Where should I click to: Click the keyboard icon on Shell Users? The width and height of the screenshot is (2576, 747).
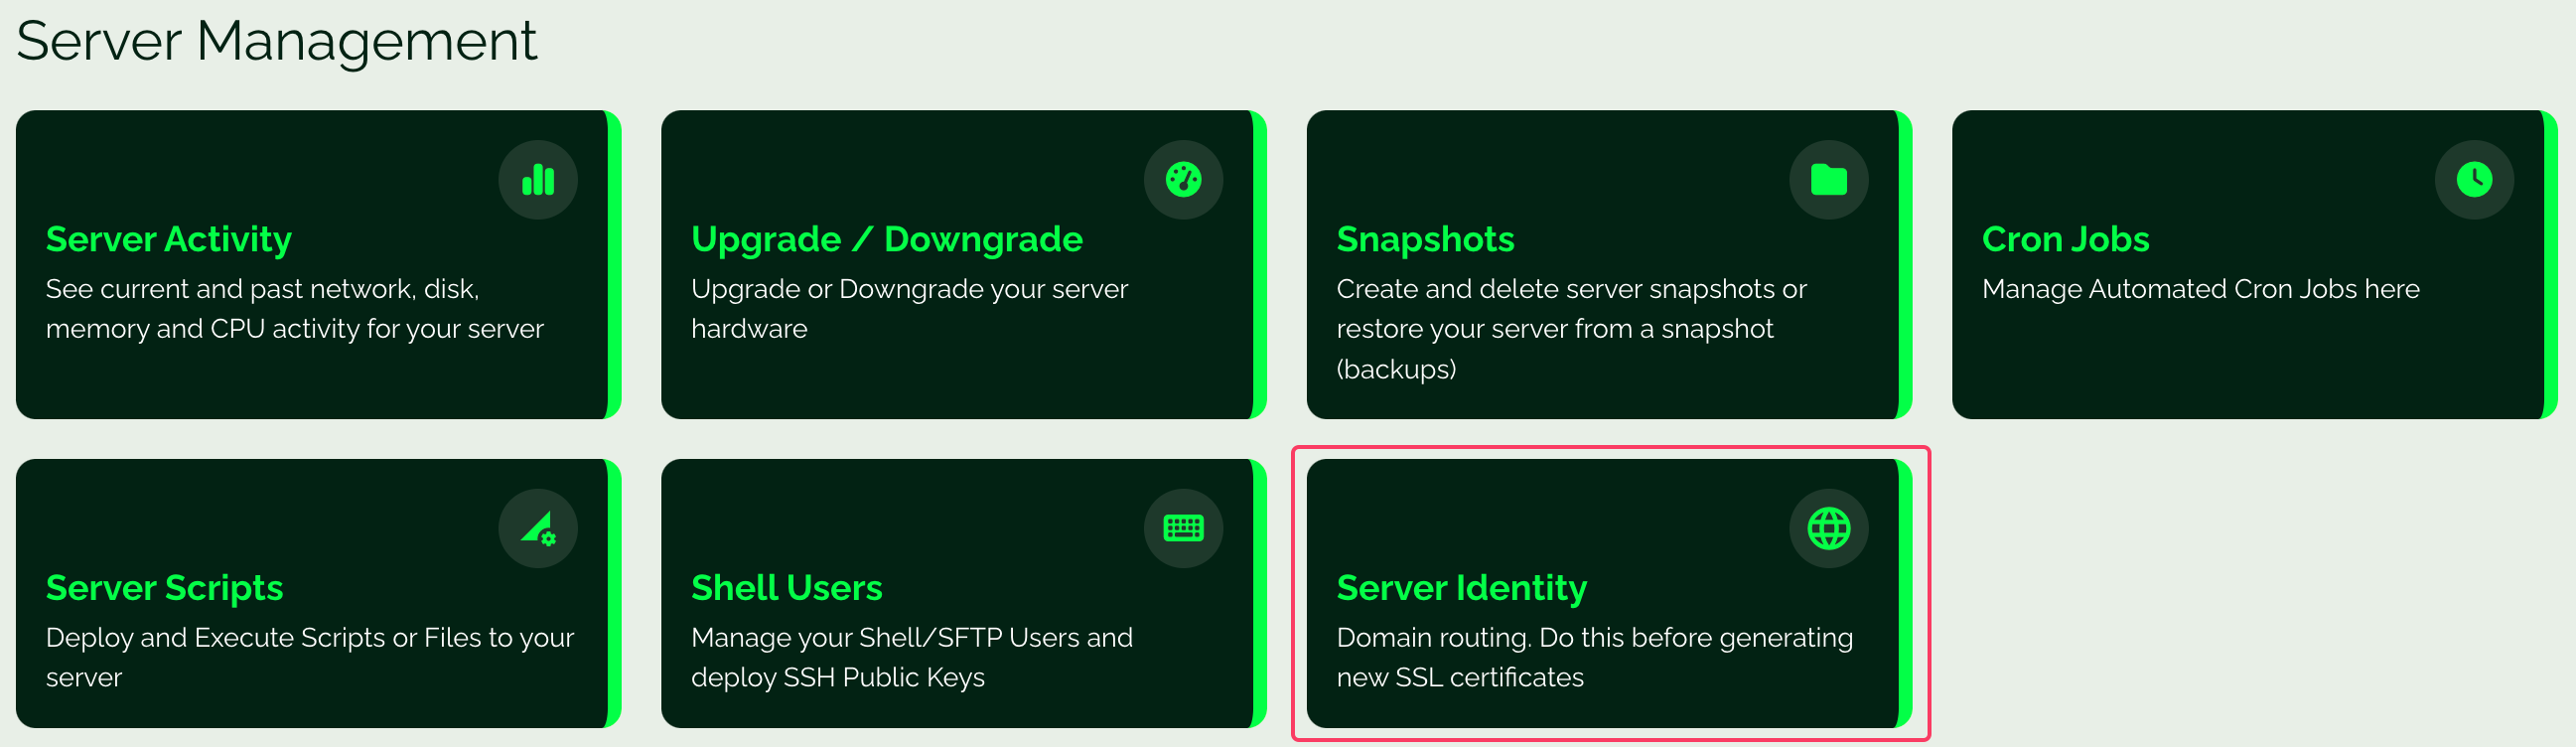[1183, 528]
